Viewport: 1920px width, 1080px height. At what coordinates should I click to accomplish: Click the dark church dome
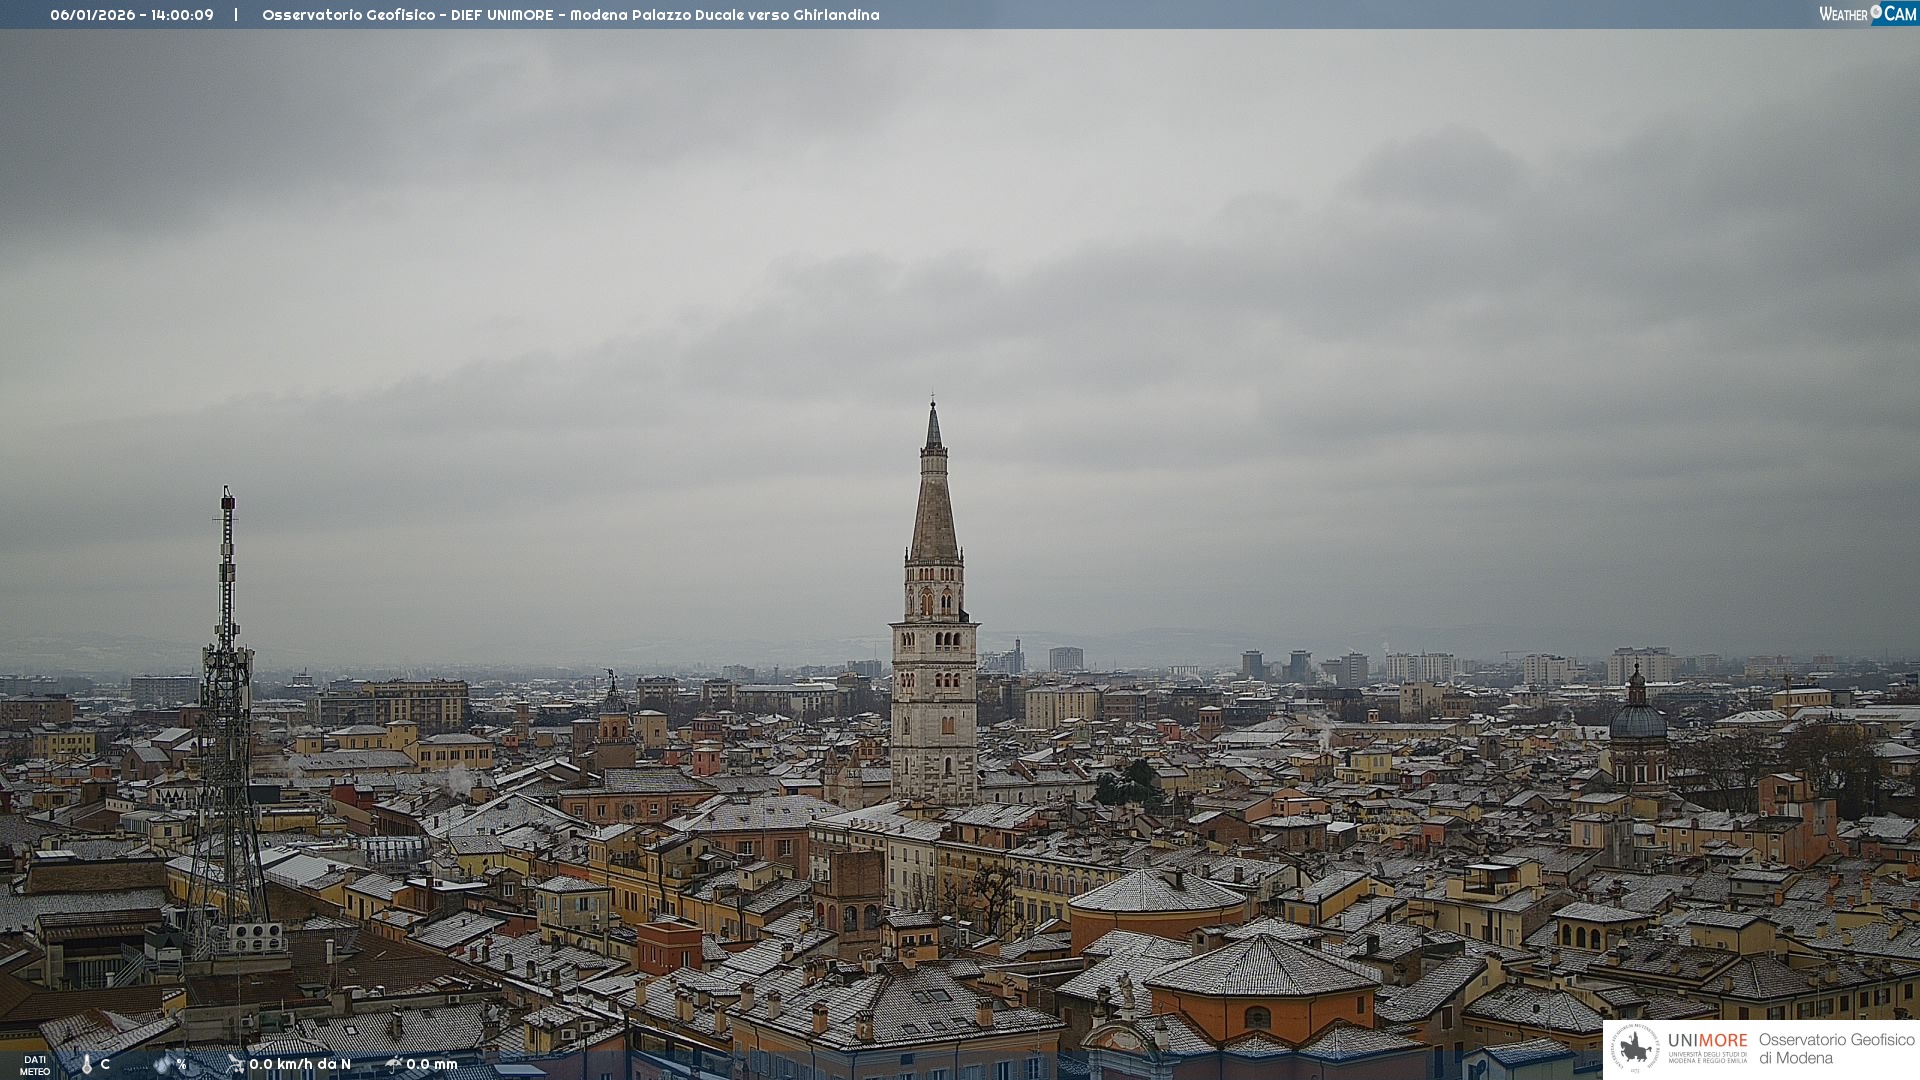coord(1638,720)
